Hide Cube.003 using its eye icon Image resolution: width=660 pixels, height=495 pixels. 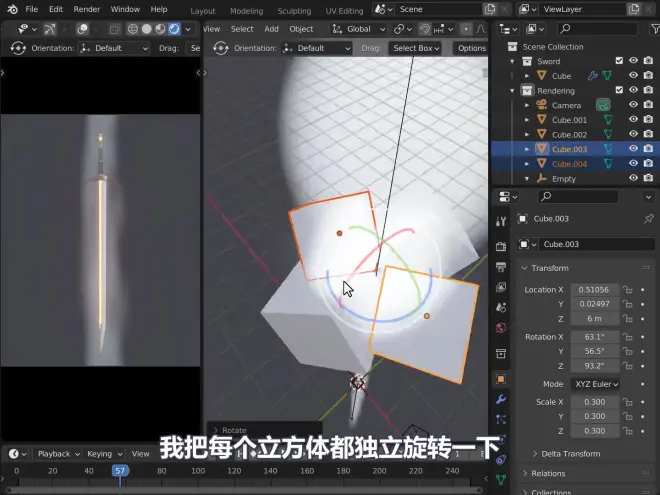(x=633, y=149)
